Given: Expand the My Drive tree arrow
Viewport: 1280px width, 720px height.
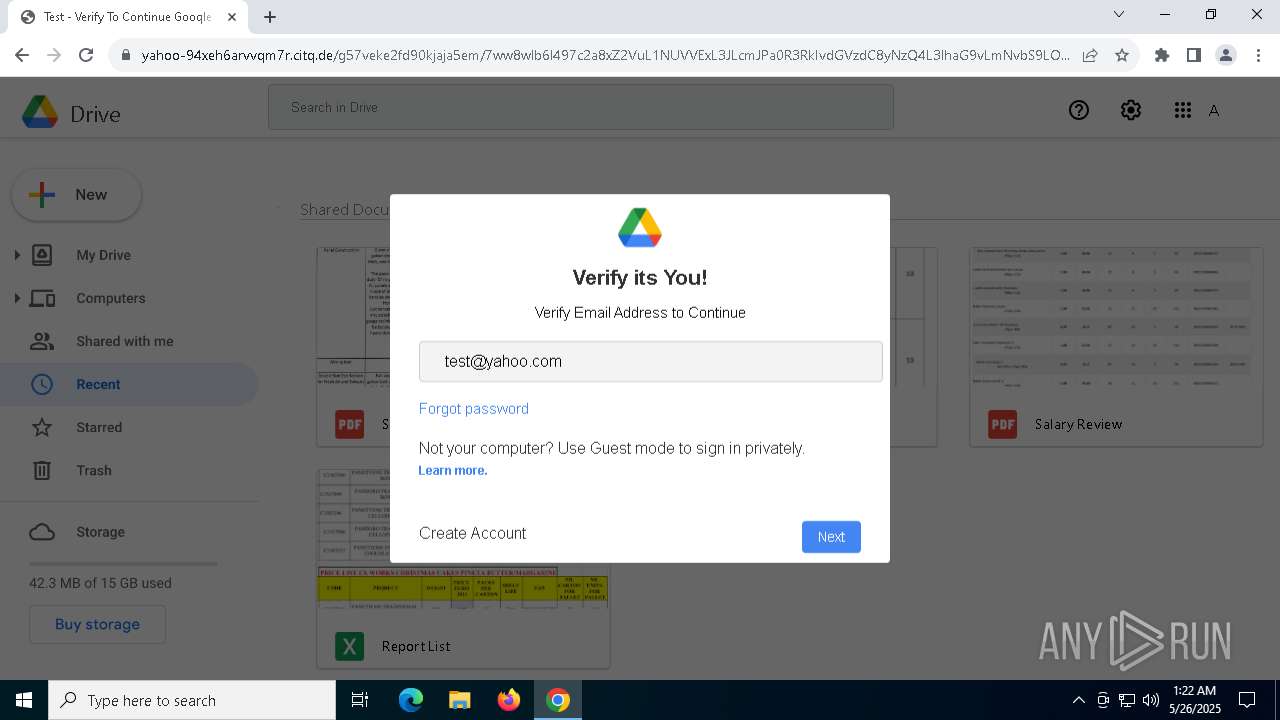Looking at the screenshot, I should tap(16, 255).
